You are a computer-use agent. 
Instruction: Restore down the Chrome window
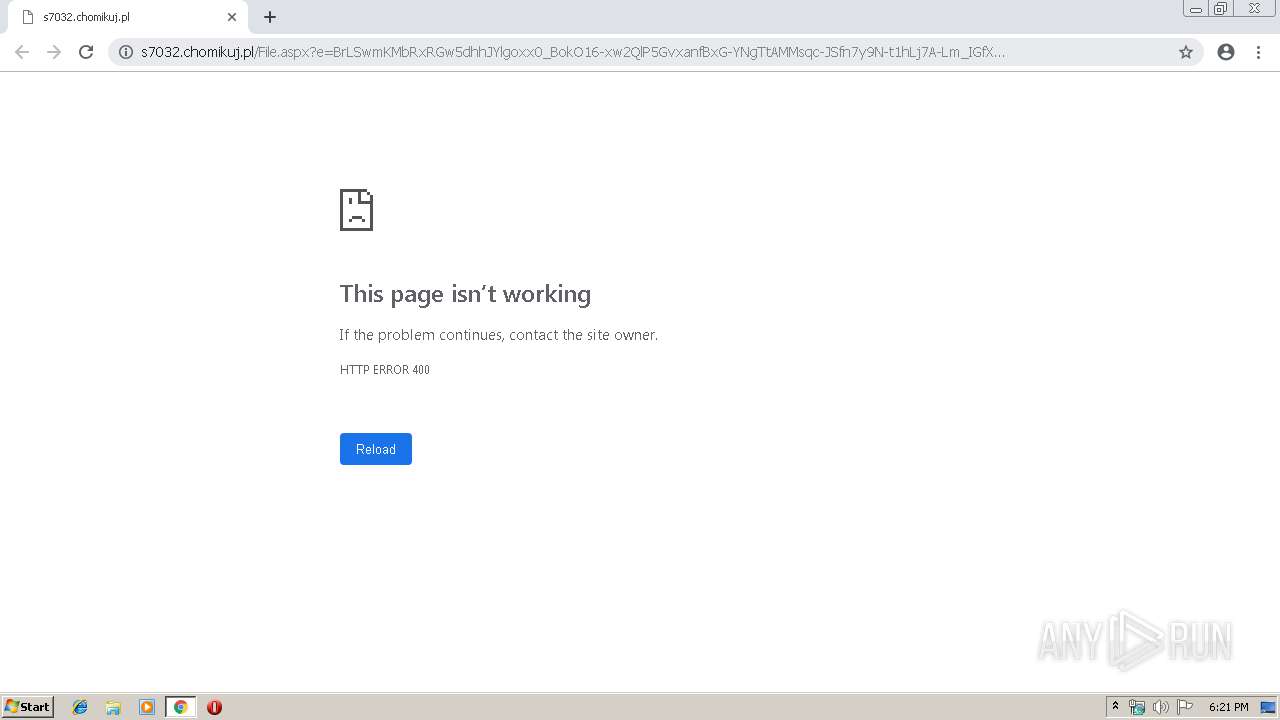coord(1221,9)
